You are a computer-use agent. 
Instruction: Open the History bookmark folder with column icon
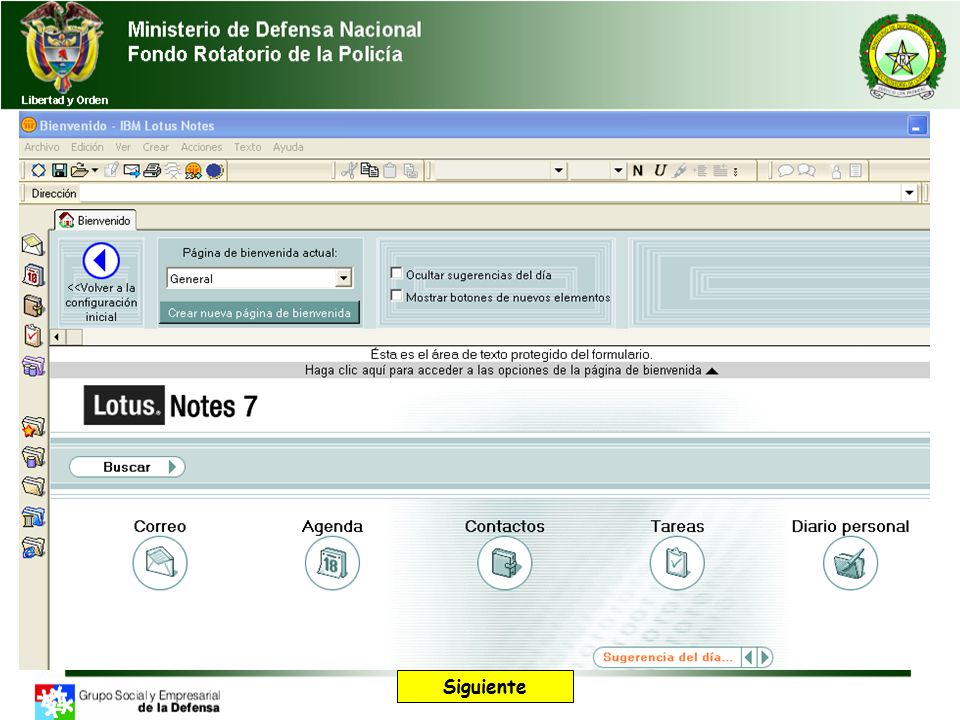point(33,517)
